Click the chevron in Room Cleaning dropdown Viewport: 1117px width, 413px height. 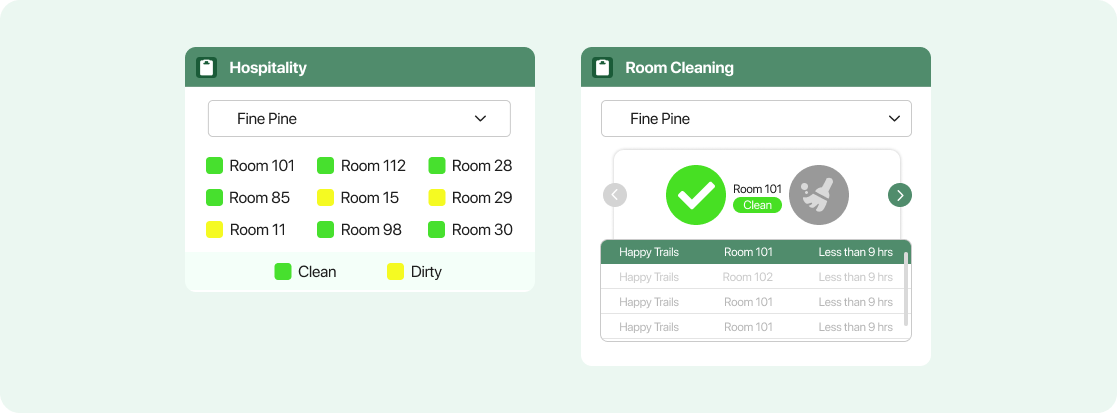895,118
